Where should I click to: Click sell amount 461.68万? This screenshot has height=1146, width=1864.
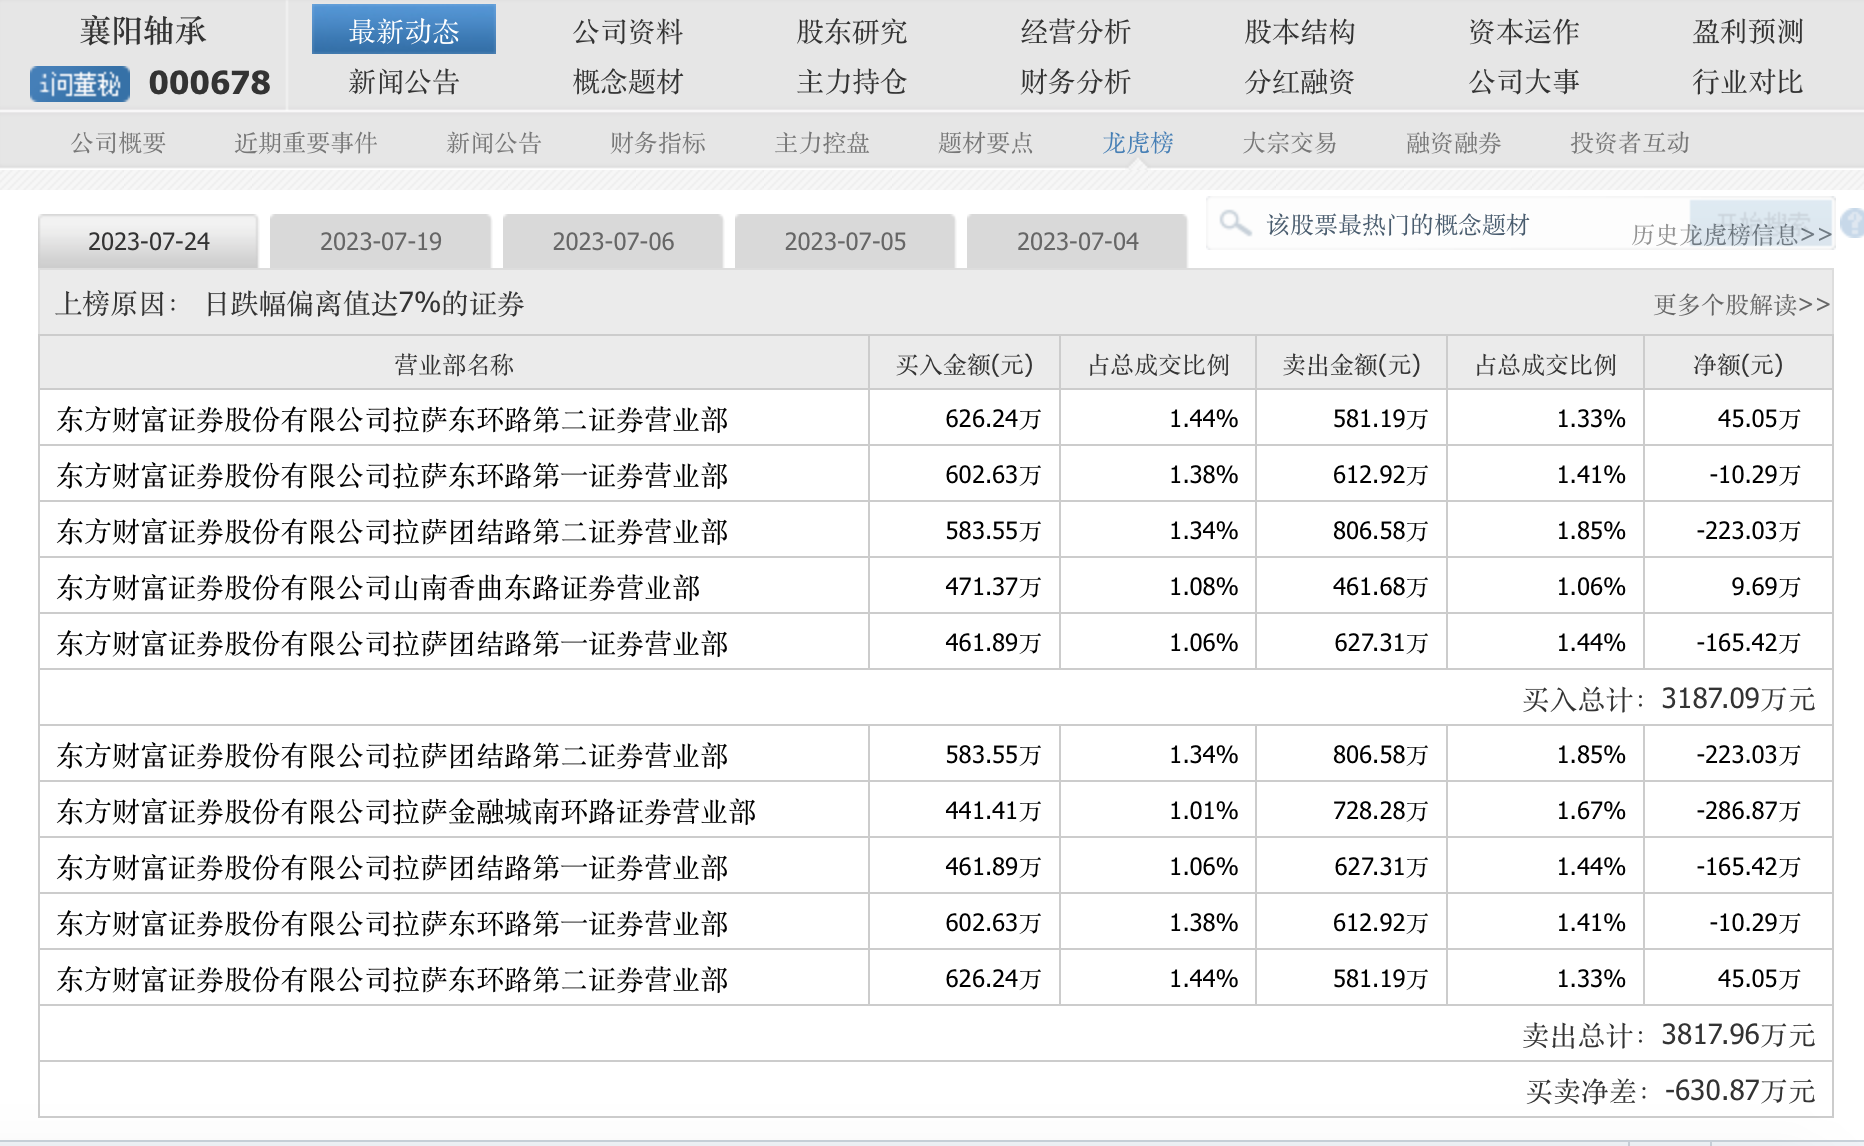[1380, 587]
